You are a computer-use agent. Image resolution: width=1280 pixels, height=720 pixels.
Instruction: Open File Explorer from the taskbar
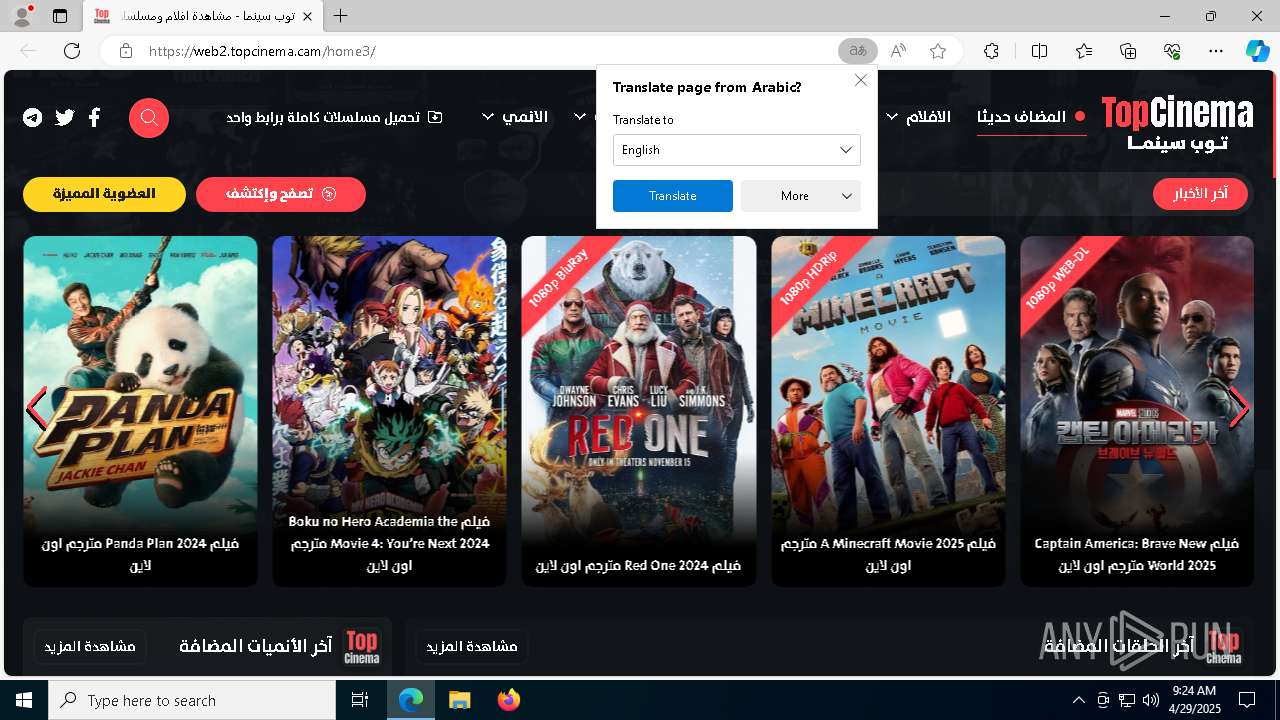pyautogui.click(x=459, y=700)
